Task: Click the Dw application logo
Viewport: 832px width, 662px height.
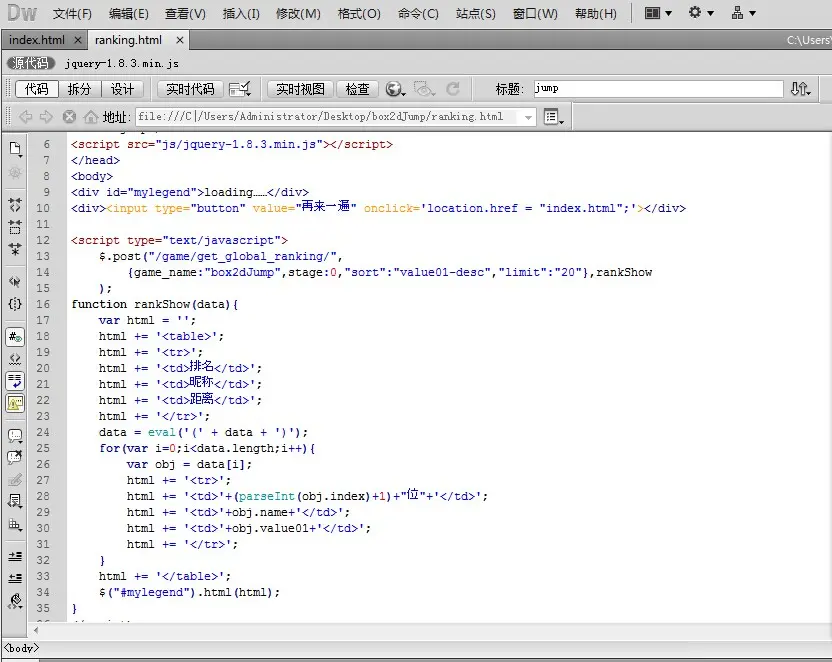Action: click(x=22, y=13)
